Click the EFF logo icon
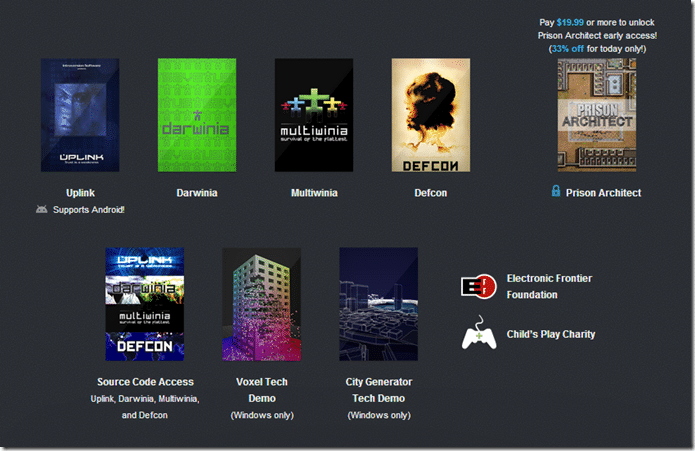 pos(479,286)
